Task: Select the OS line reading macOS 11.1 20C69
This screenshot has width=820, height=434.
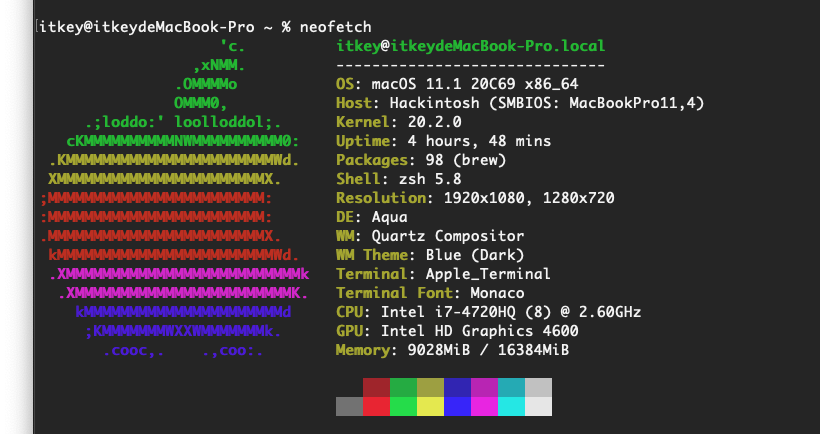Action: click(457, 84)
